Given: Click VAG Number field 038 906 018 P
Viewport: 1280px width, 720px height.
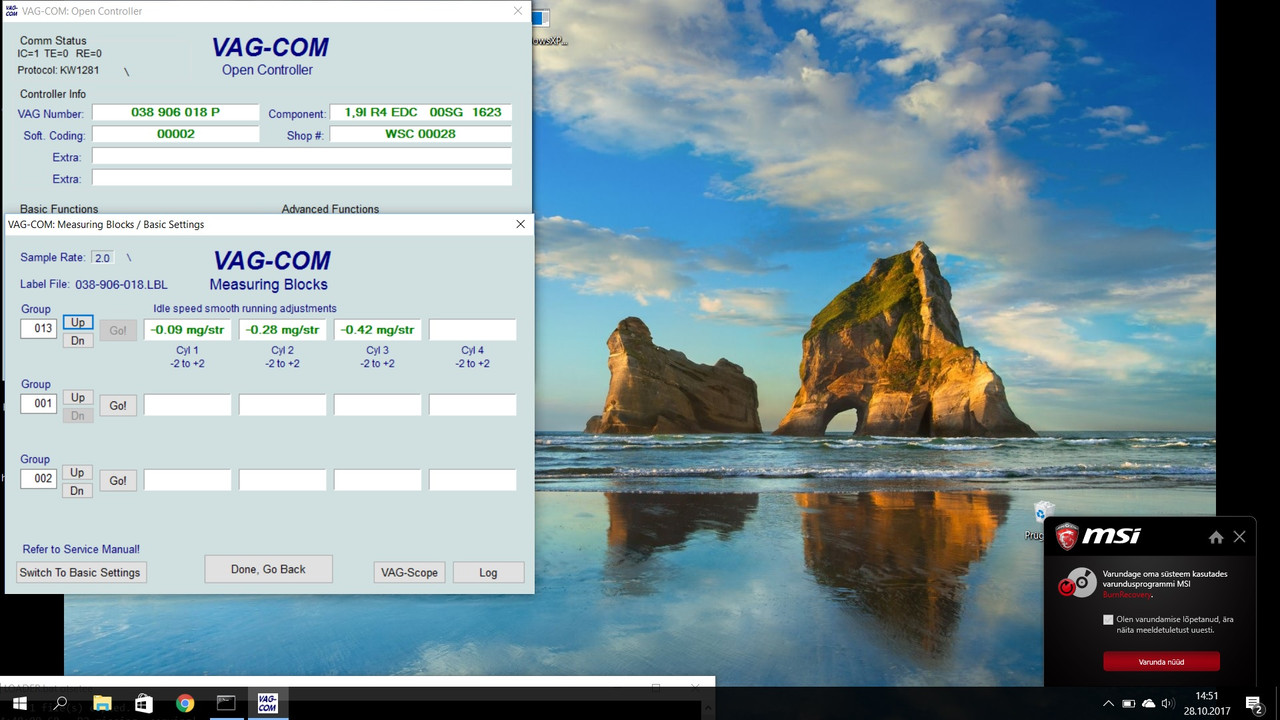Looking at the screenshot, I should click(175, 113).
